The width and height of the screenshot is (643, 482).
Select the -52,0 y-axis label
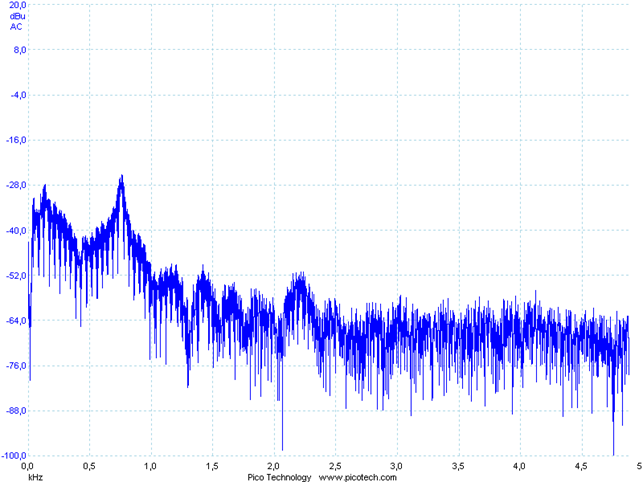click(16, 275)
